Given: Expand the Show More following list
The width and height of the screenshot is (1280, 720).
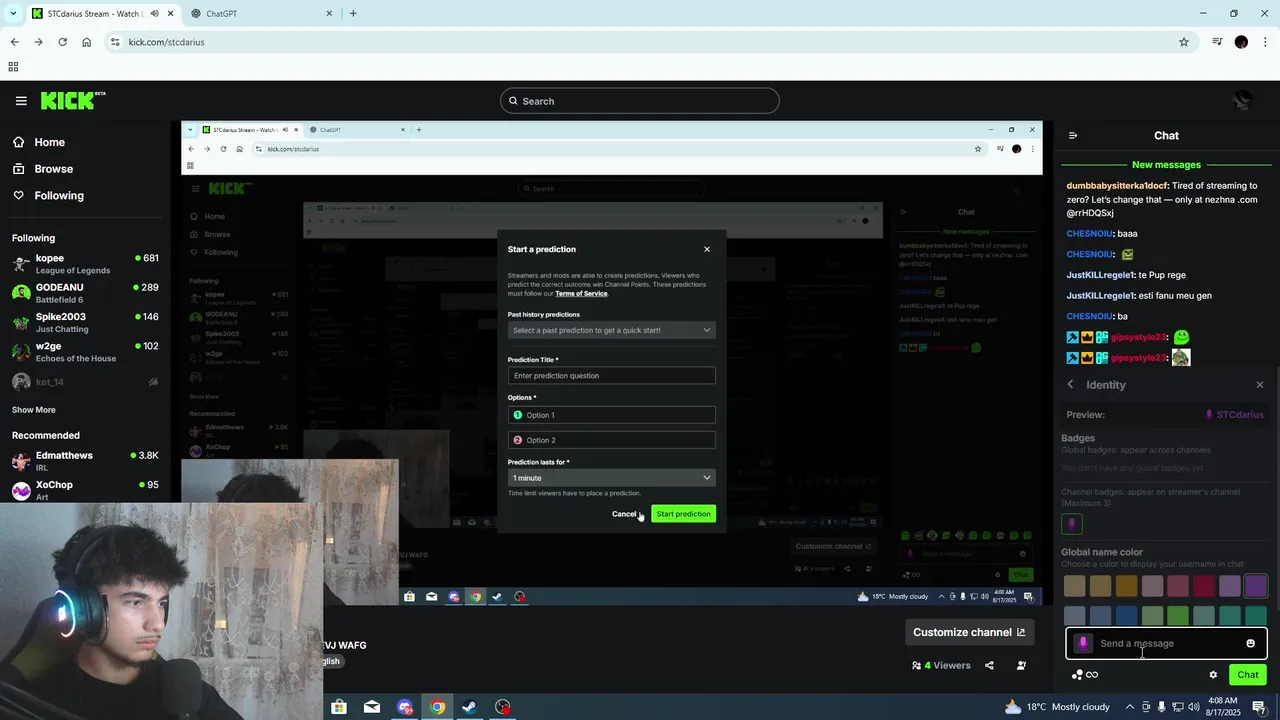Looking at the screenshot, I should tap(34, 410).
